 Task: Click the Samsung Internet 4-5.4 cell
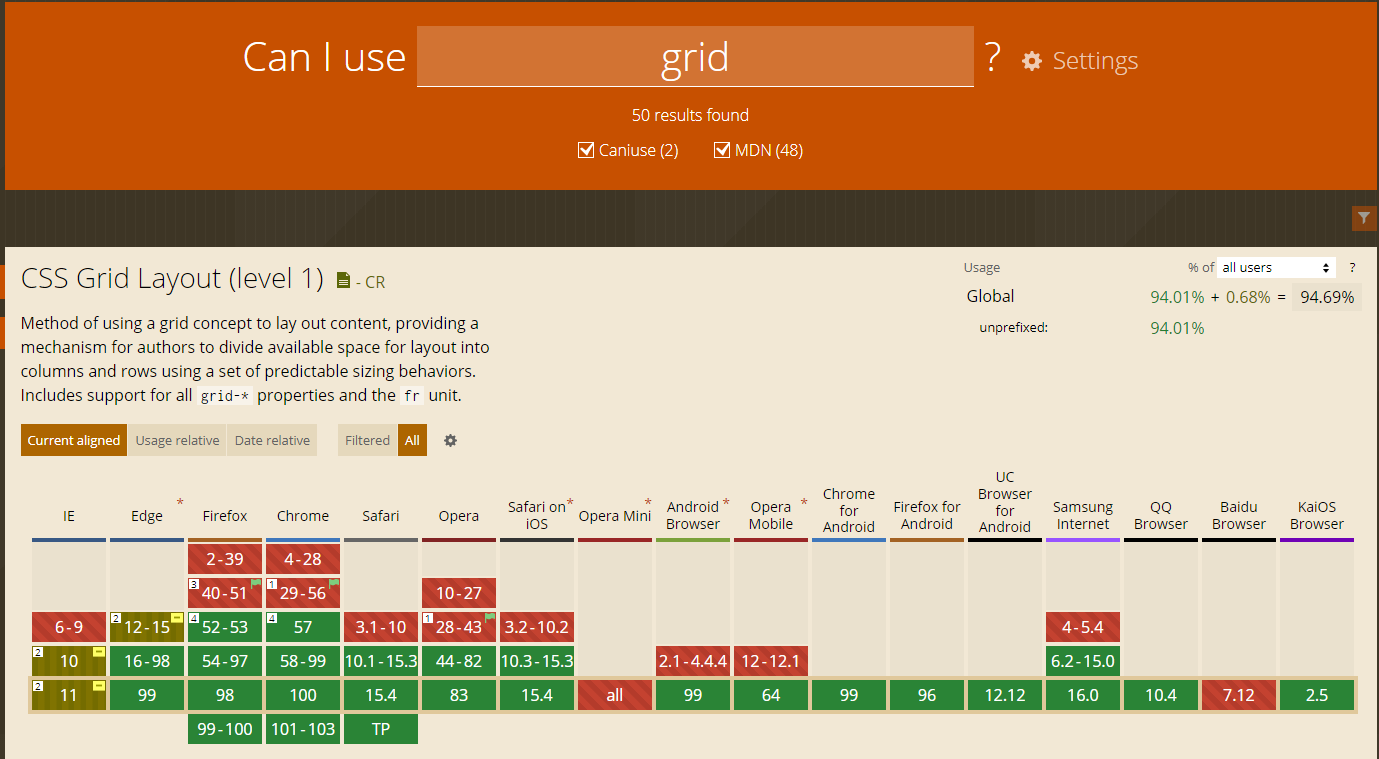(x=1083, y=627)
